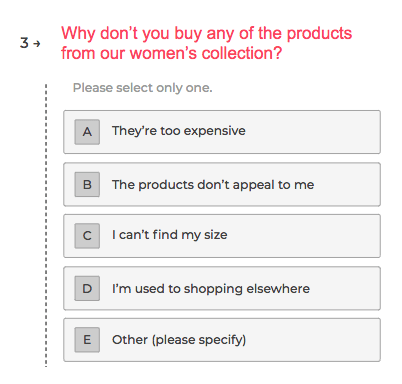This screenshot has width=402, height=384.
Task: Select "Other (please specify)" choice
Action: coord(179,340)
